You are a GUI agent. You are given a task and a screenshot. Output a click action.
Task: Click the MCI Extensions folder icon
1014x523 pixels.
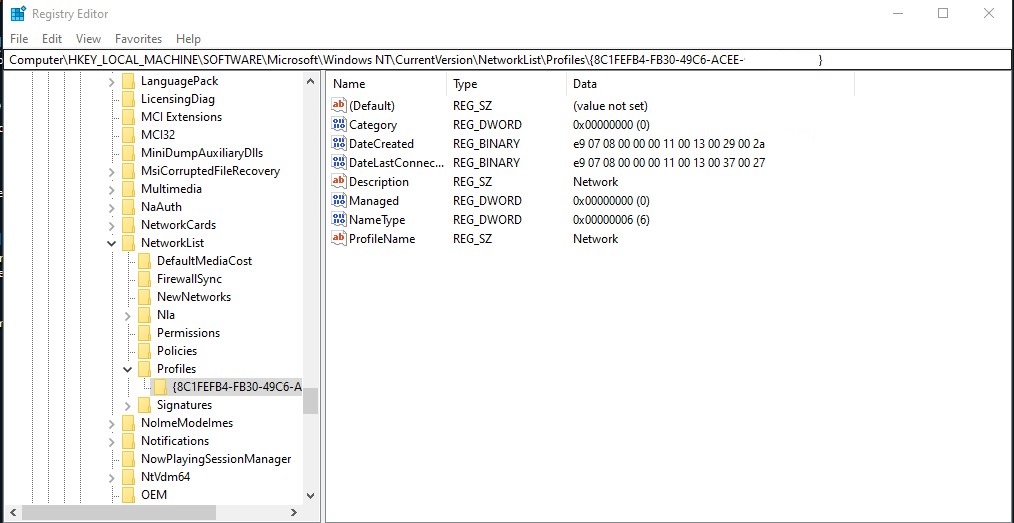tap(128, 117)
